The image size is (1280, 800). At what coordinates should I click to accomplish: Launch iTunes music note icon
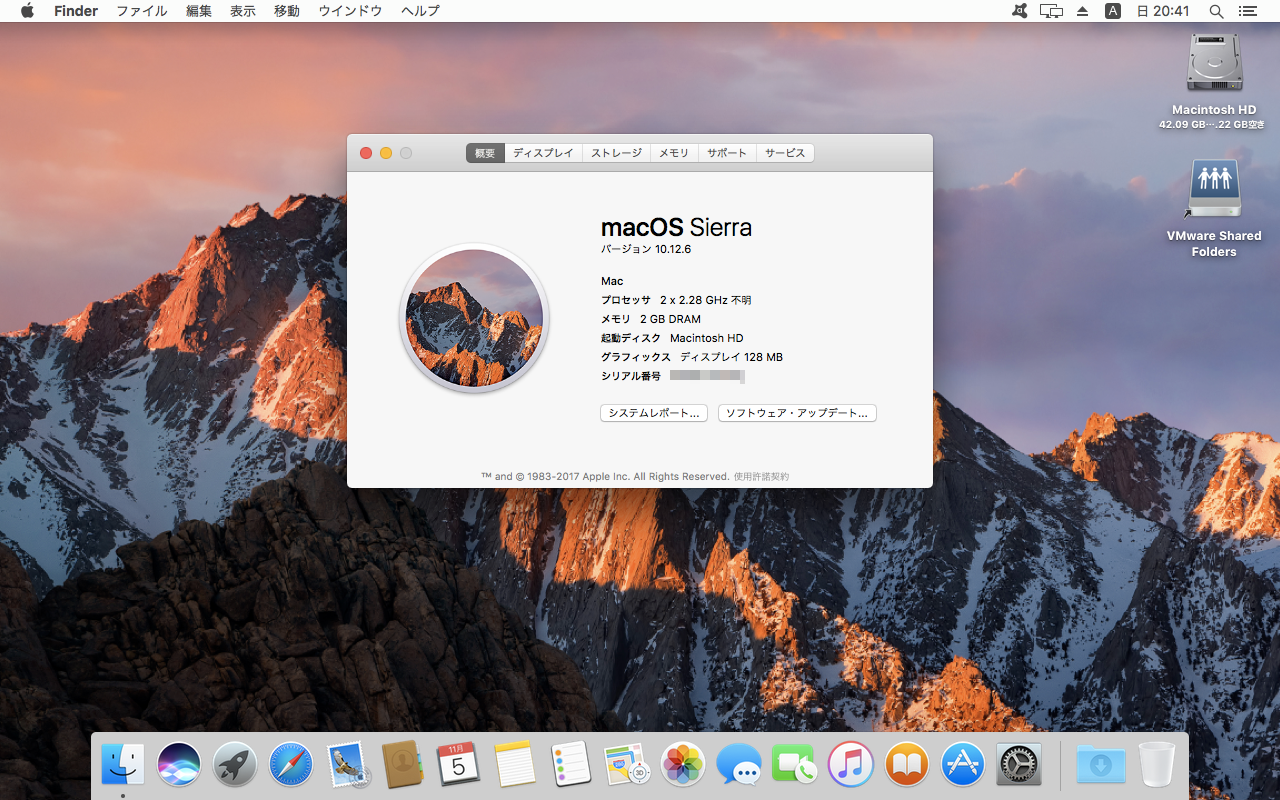click(x=851, y=765)
